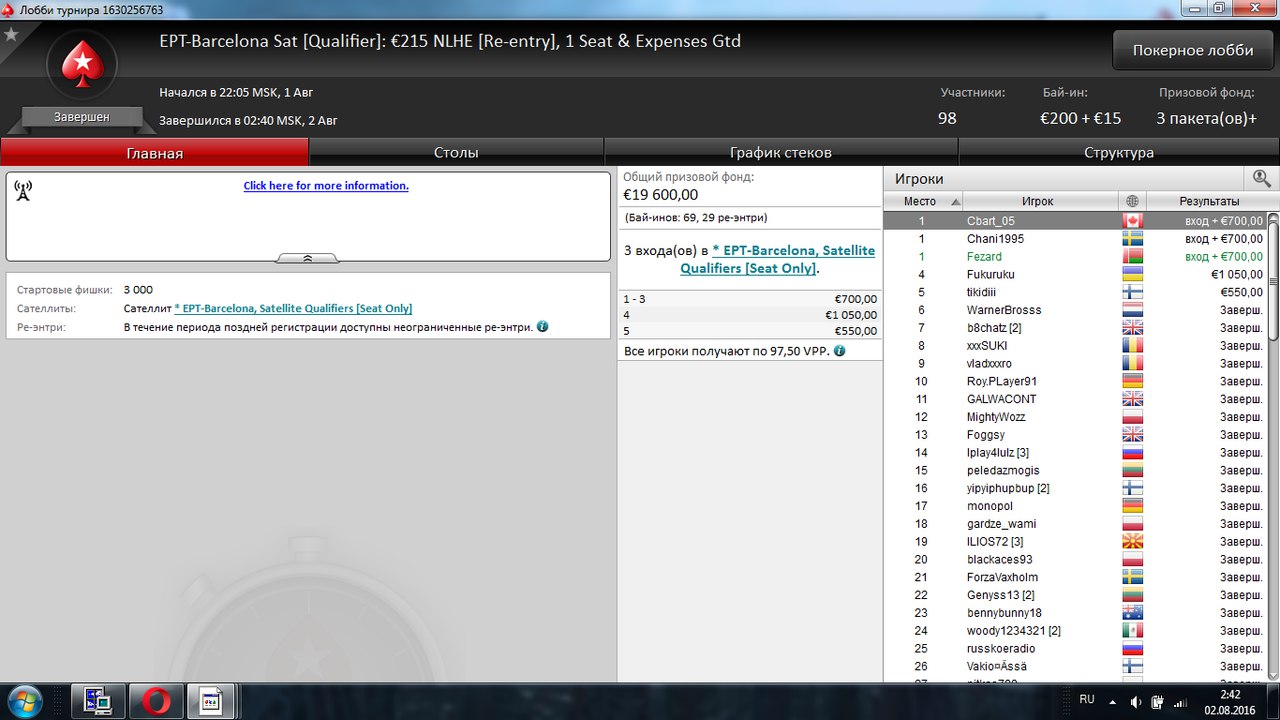Click Завершен status label

click(82, 117)
